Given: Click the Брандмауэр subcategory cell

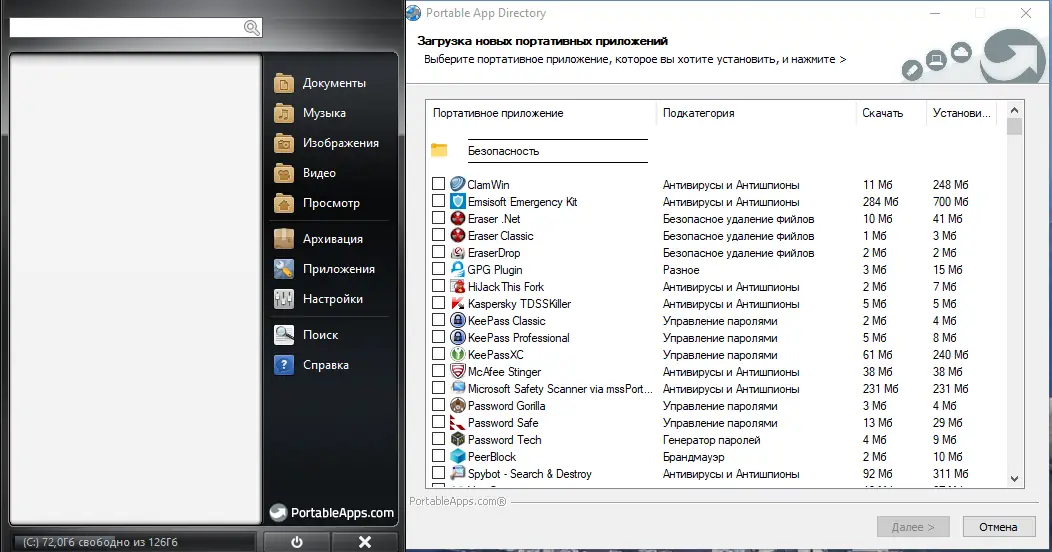Looking at the screenshot, I should point(693,457).
